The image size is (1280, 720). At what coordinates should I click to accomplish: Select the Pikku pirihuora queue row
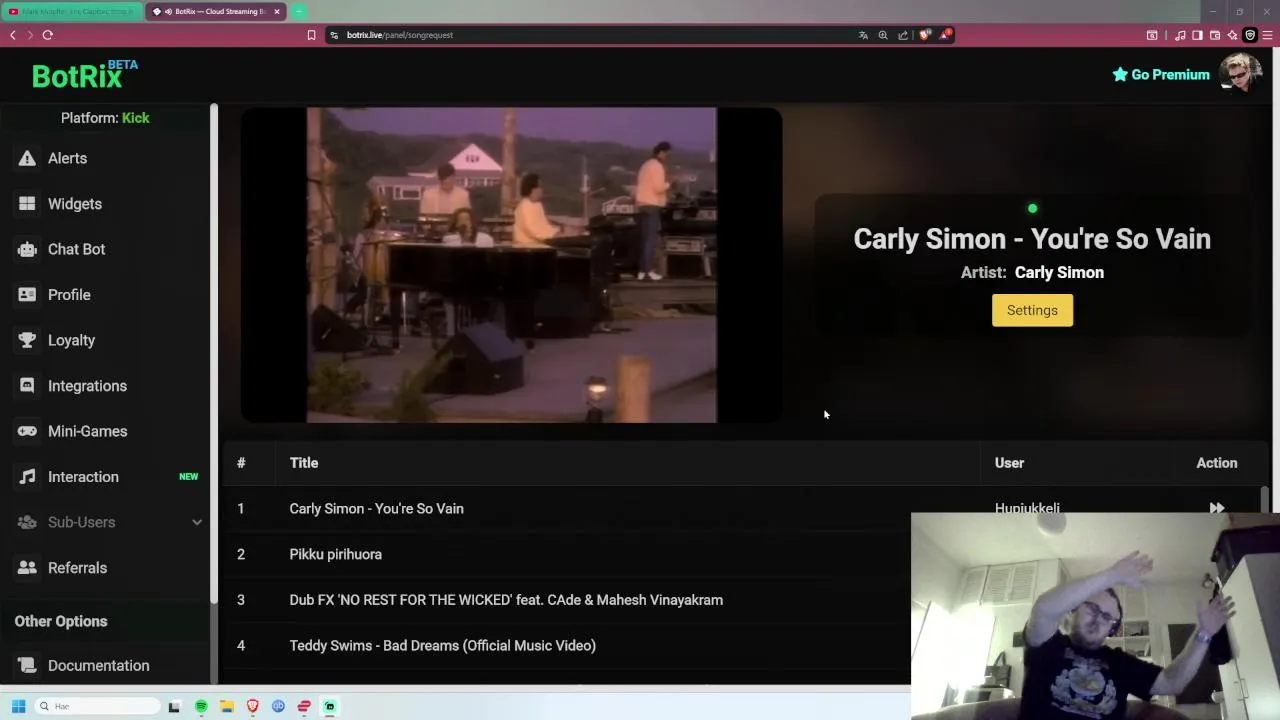pos(567,554)
